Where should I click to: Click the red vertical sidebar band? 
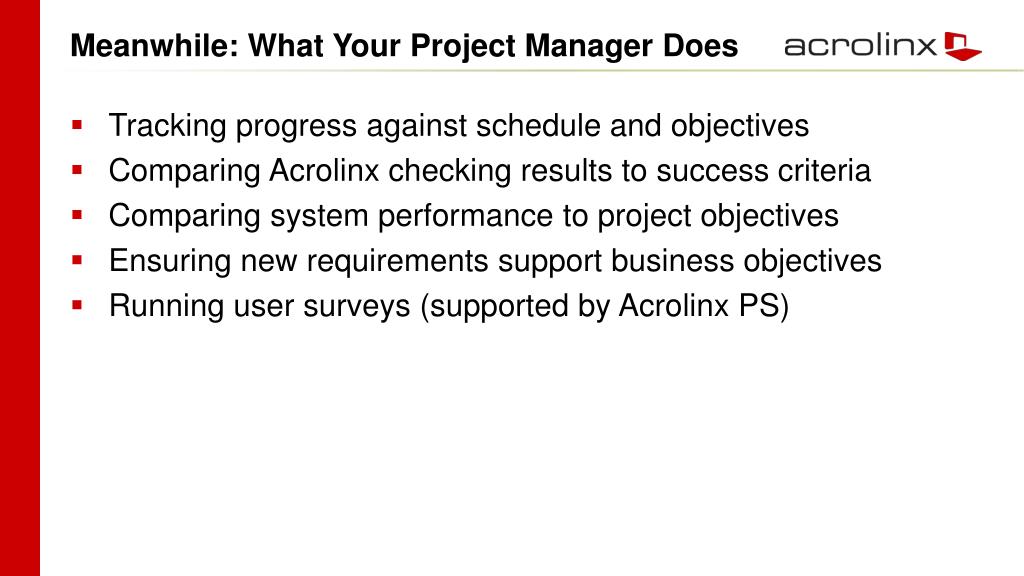point(20,288)
